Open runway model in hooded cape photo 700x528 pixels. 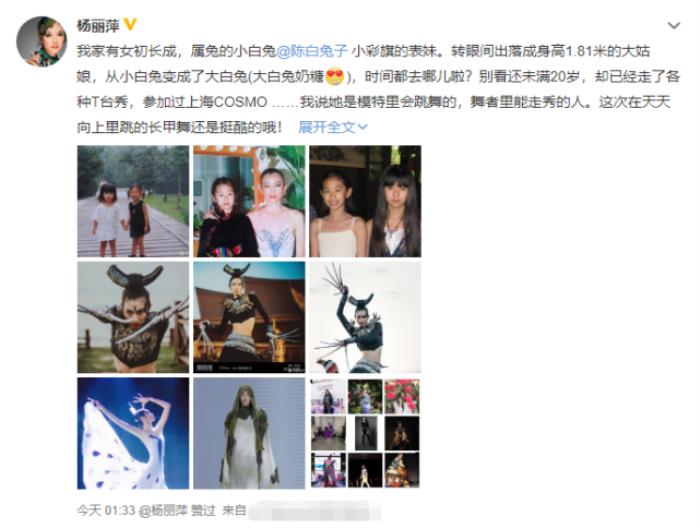click(x=249, y=433)
